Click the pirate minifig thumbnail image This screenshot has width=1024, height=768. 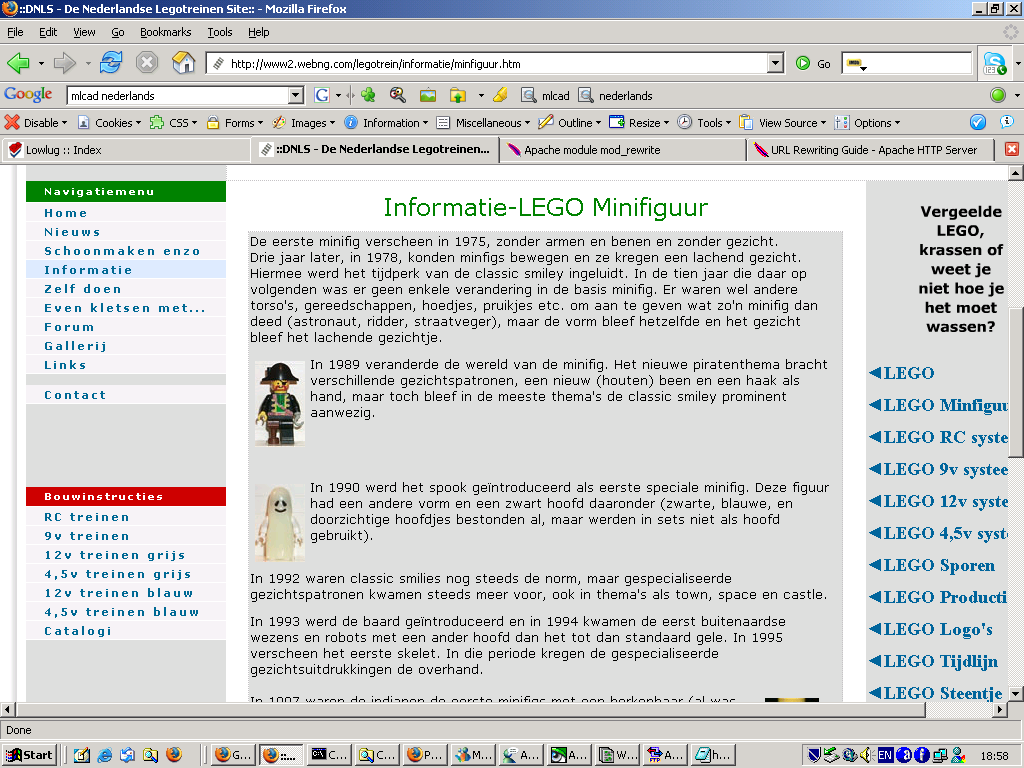pyautogui.click(x=280, y=404)
